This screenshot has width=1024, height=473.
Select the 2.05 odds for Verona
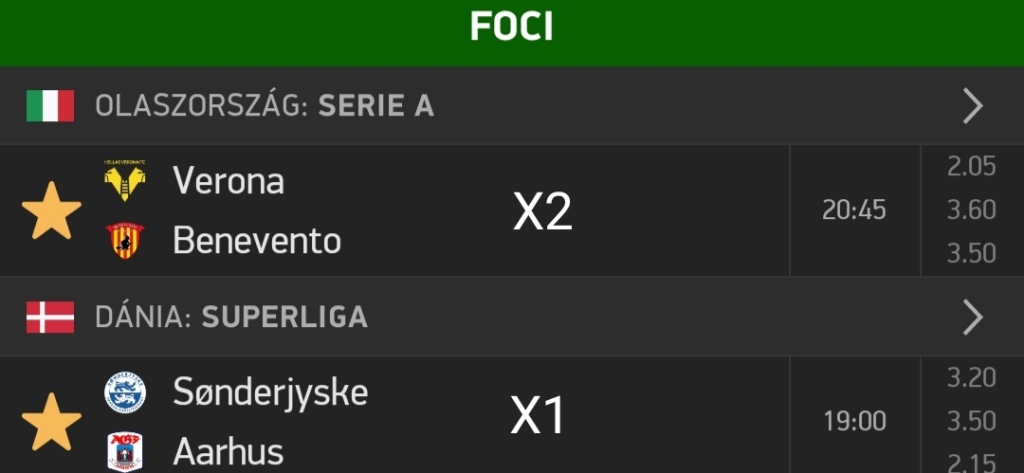(x=971, y=167)
